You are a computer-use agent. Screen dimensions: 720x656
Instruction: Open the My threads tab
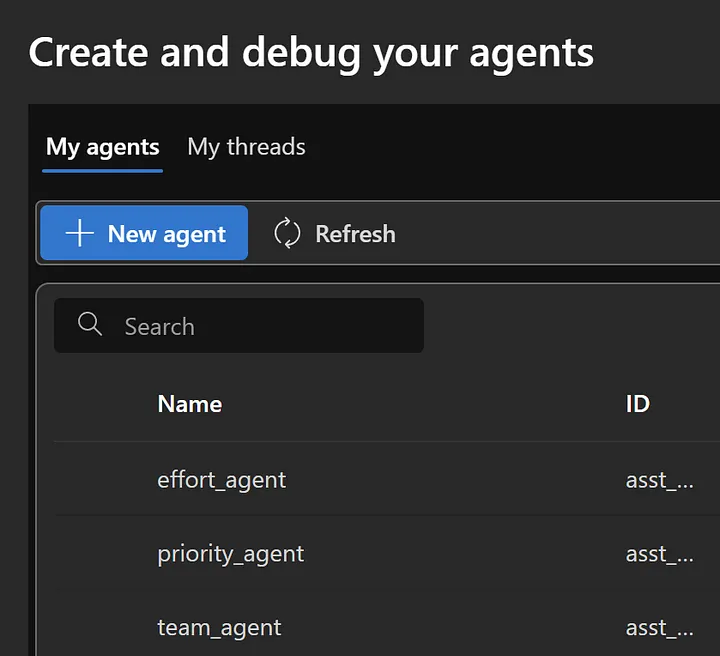click(246, 147)
